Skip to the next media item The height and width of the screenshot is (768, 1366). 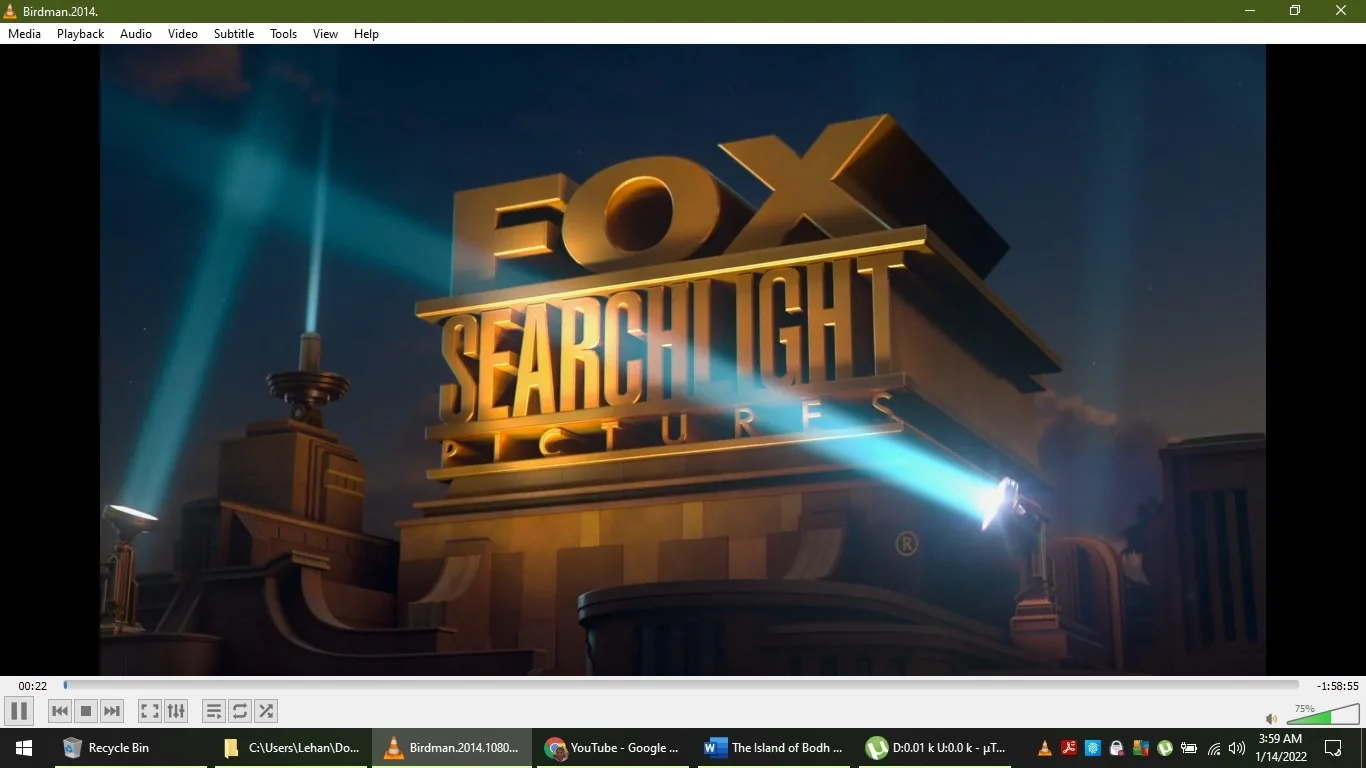[x=112, y=711]
